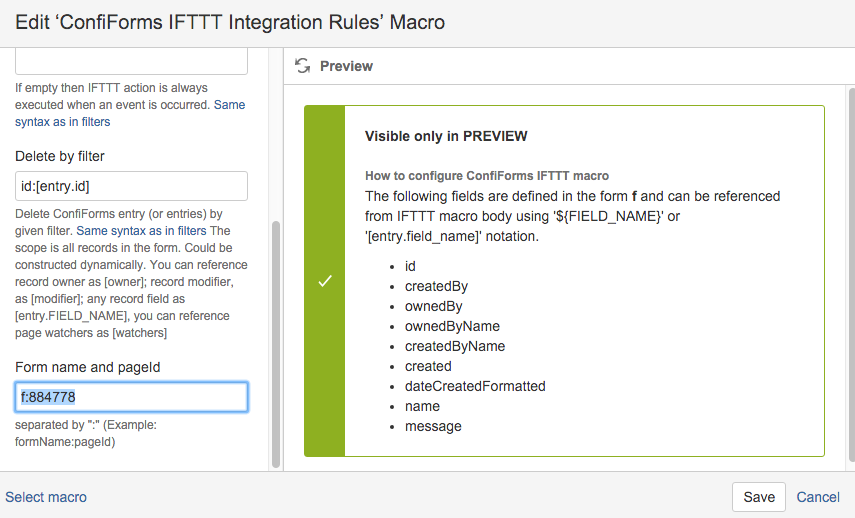Click 'dateCreatedFormatted' list item

tap(475, 386)
